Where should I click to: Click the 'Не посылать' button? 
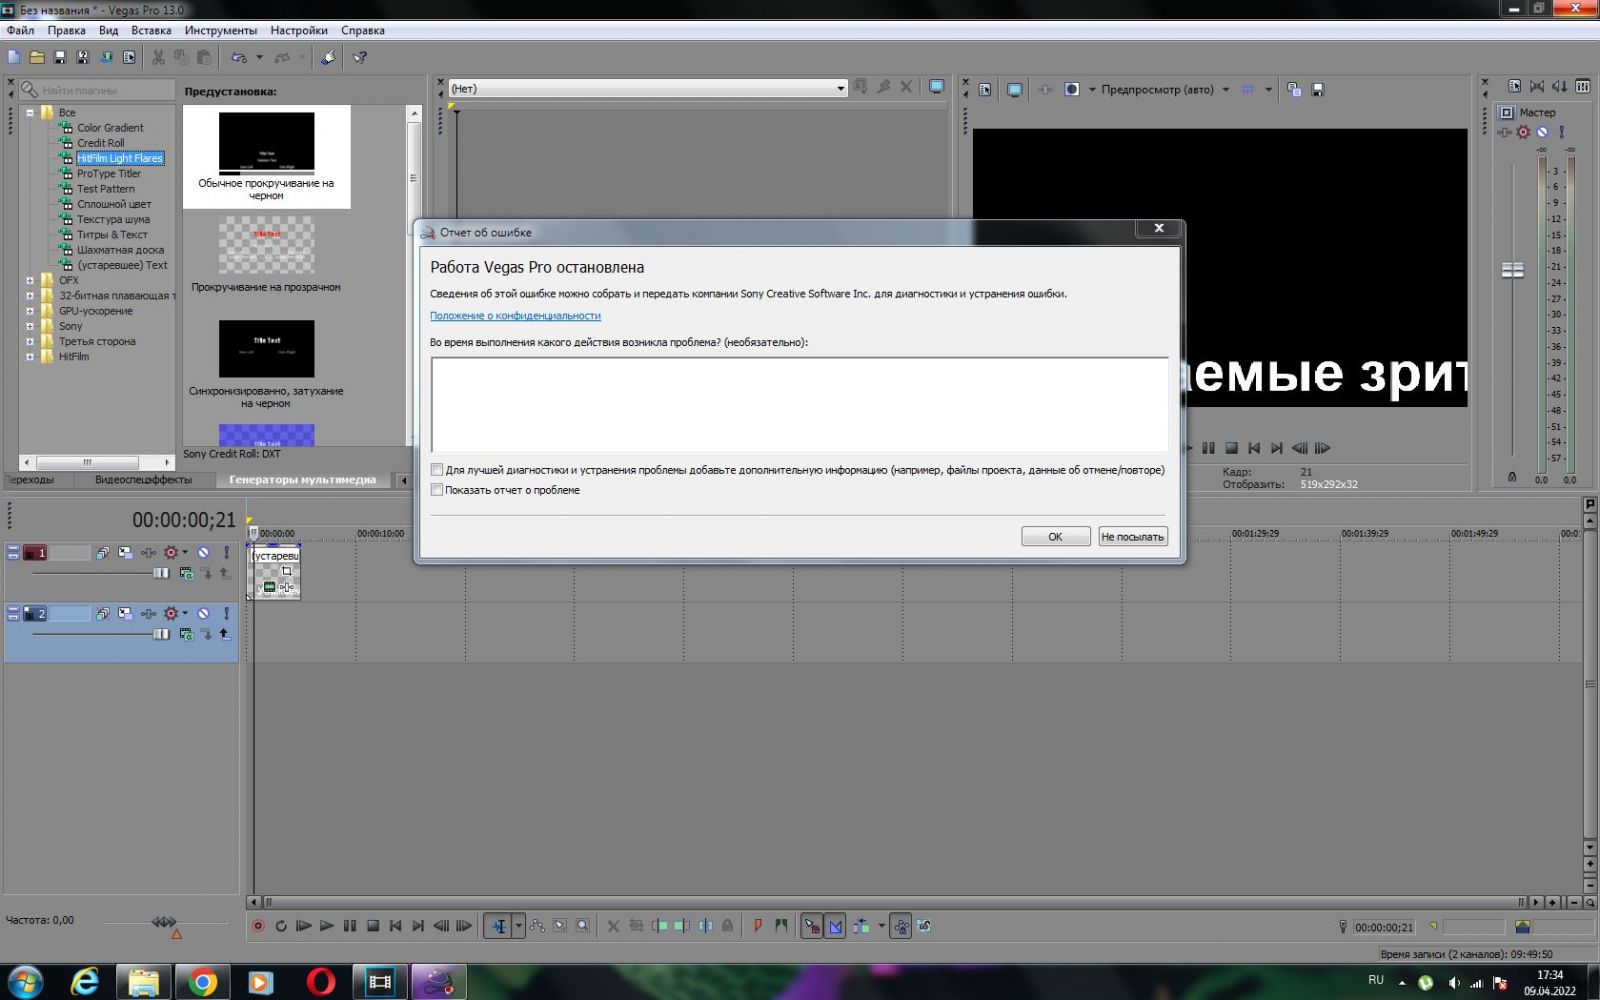pos(1132,537)
